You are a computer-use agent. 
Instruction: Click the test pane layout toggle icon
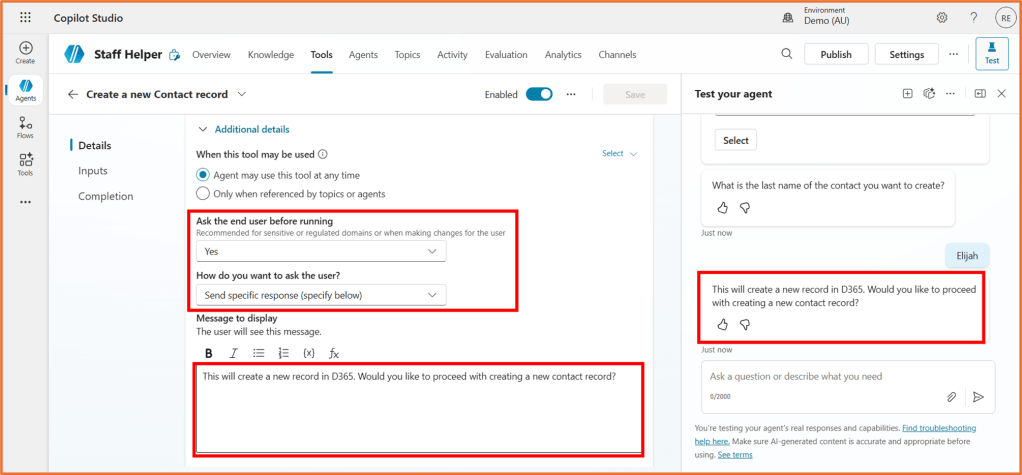point(980,94)
